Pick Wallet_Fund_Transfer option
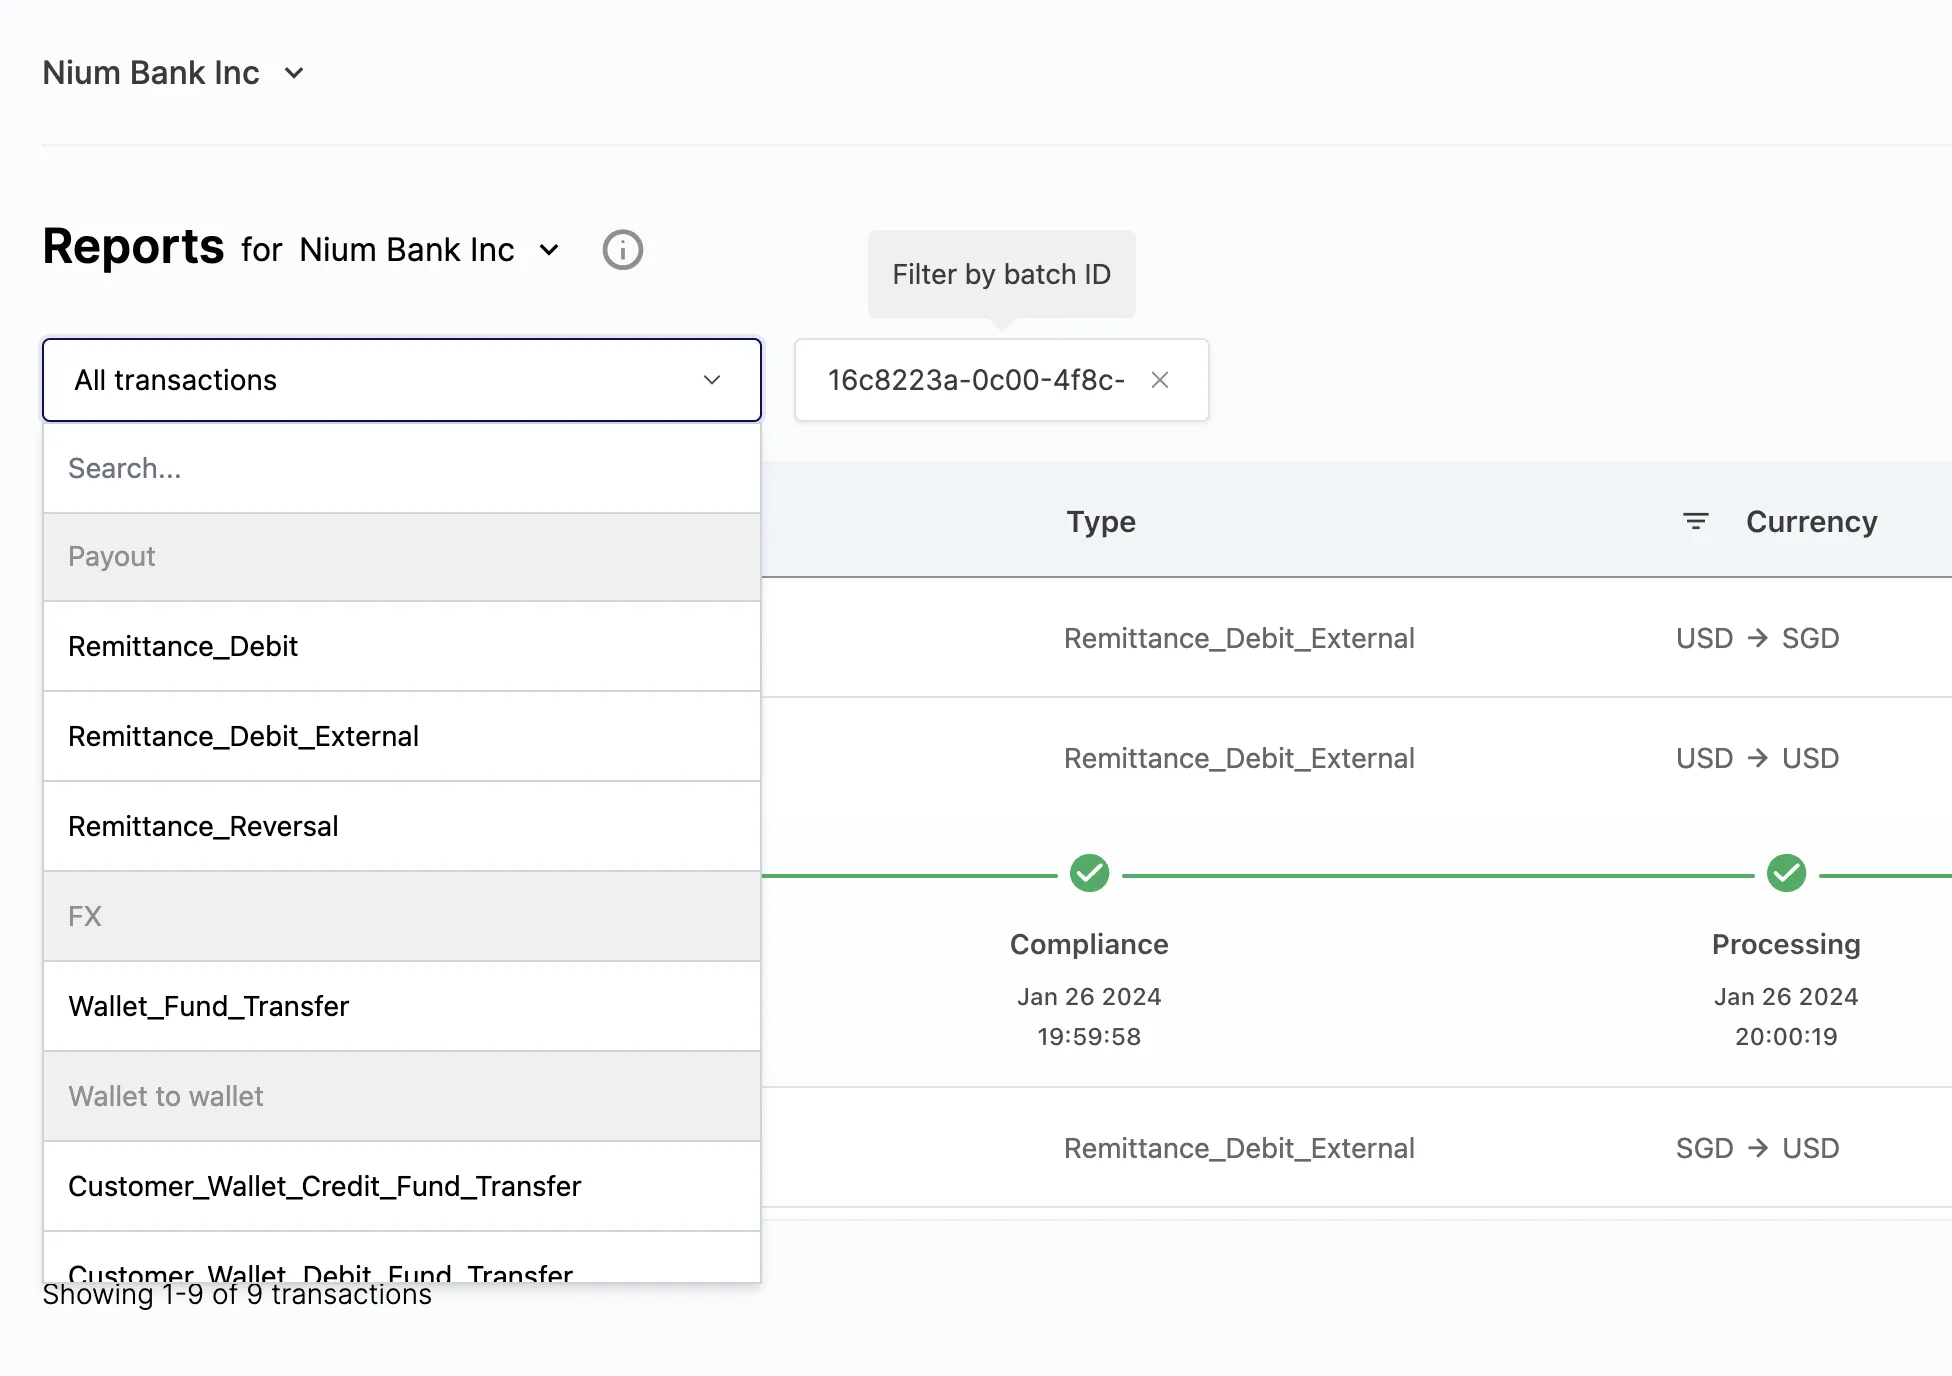 pyautogui.click(x=402, y=1006)
